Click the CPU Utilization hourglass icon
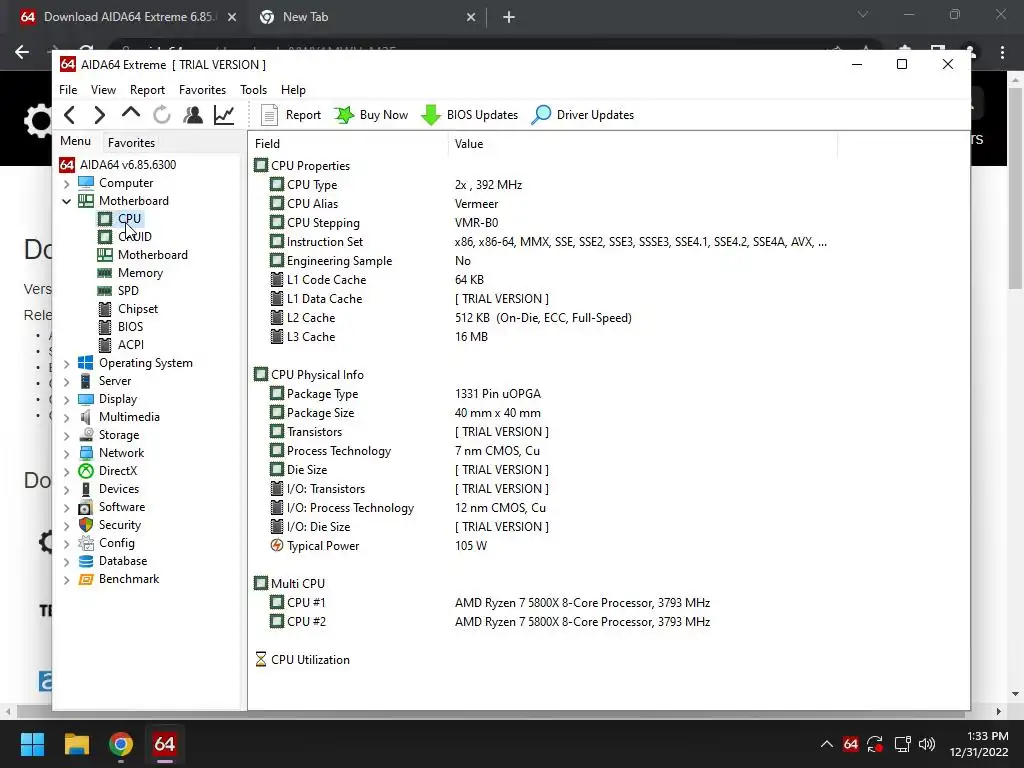Screen dimensions: 1024x768 point(261,660)
